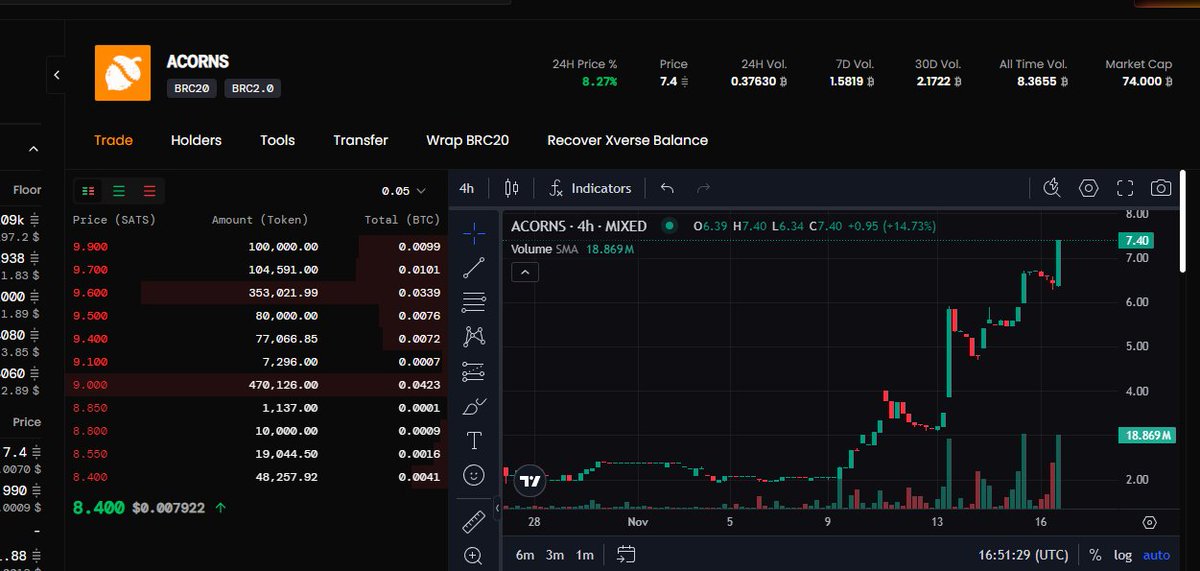
Task: Open the go-to-date calendar icon
Action: [626, 554]
